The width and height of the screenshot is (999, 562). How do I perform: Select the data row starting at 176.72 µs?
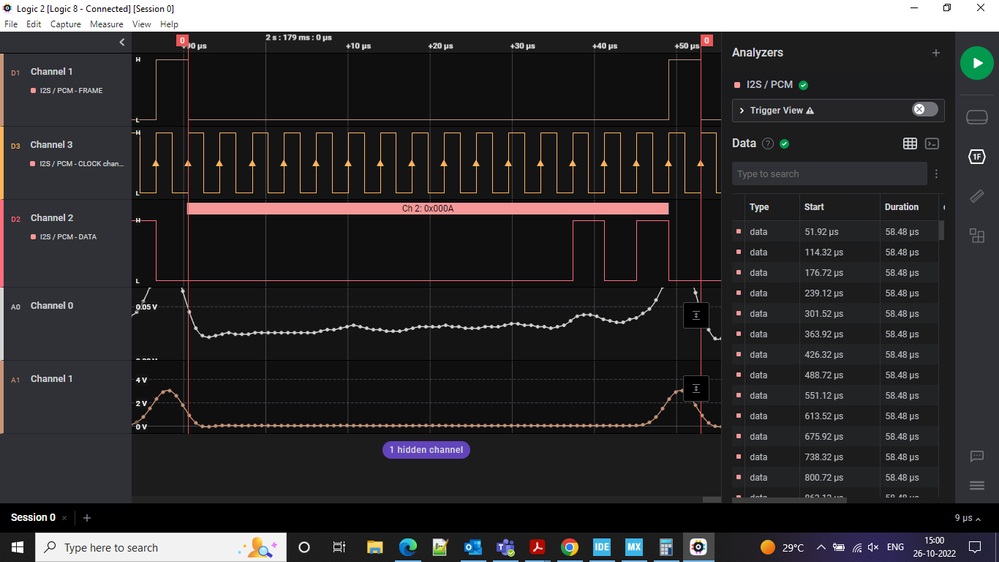pyautogui.click(x=835, y=273)
